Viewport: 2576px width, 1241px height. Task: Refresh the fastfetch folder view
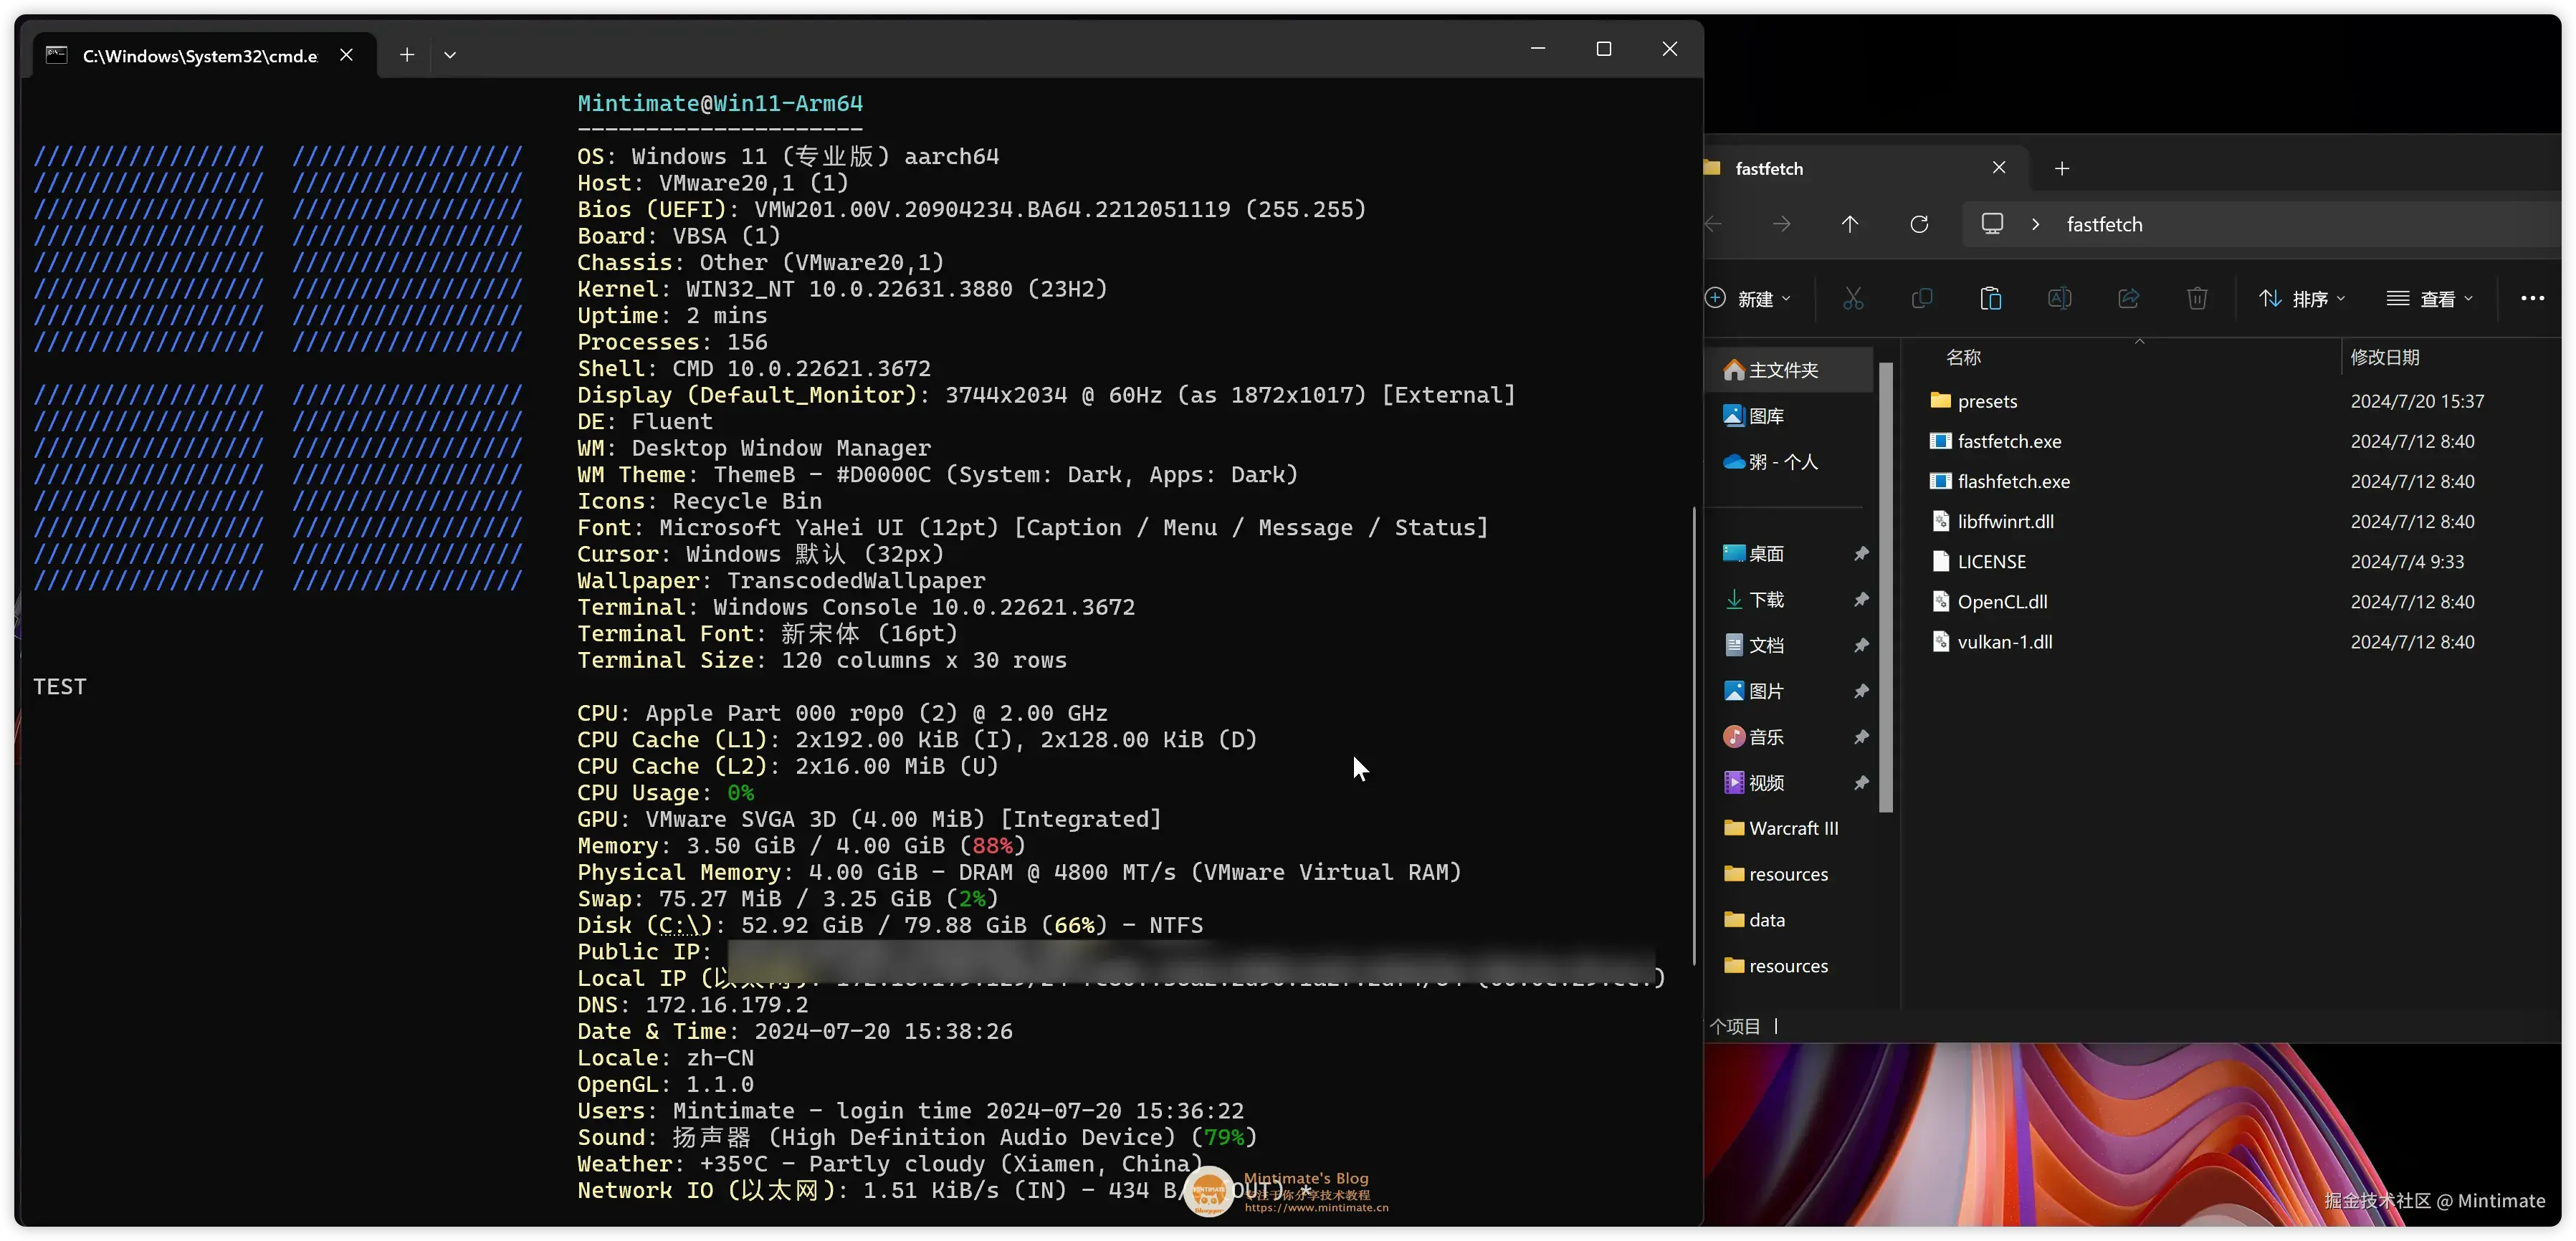pos(1919,223)
